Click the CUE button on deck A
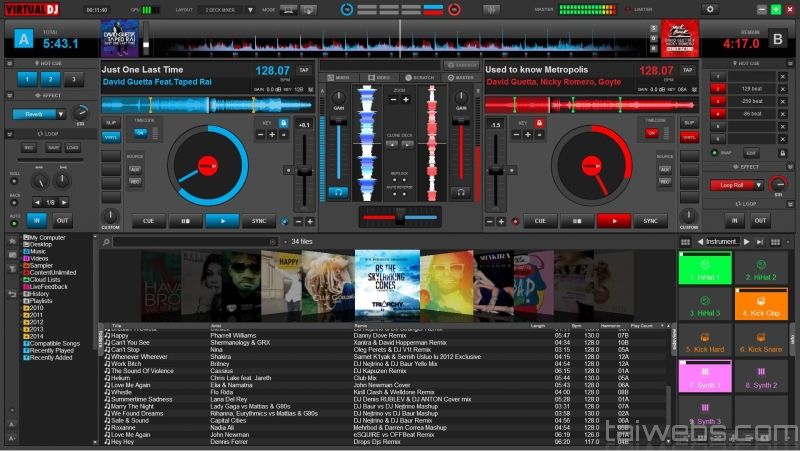 (x=149, y=221)
